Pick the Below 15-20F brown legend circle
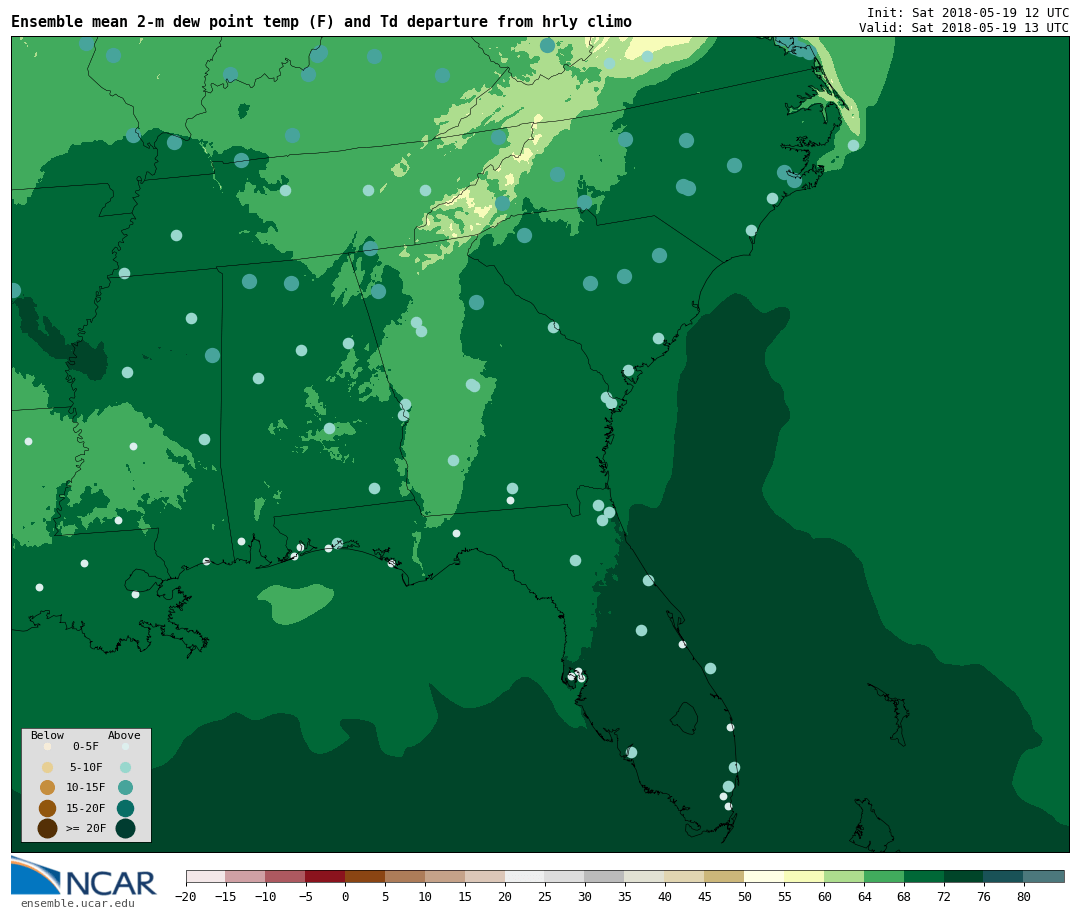 pyautogui.click(x=47, y=808)
